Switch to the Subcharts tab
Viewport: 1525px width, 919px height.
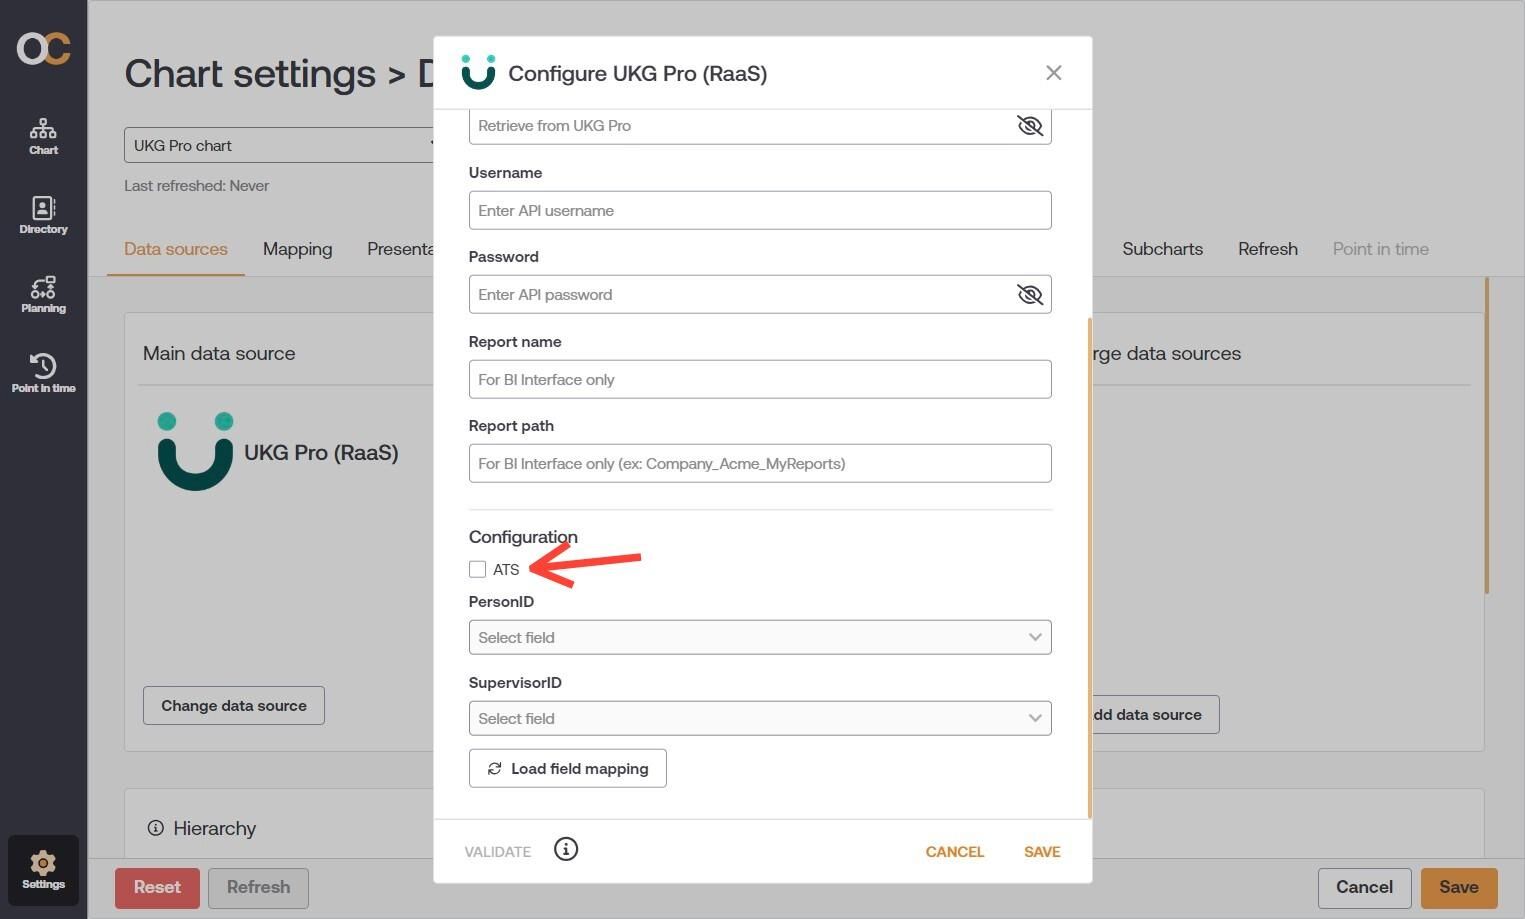[x=1162, y=249]
